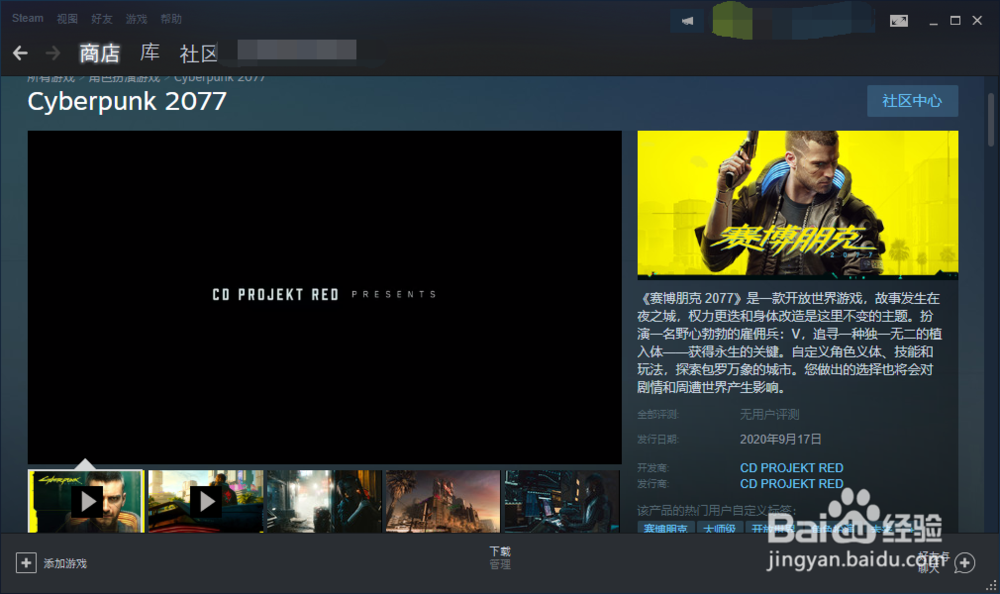Open the 赛博朋克 tag
Screen dimensions: 1000x594
(665, 528)
